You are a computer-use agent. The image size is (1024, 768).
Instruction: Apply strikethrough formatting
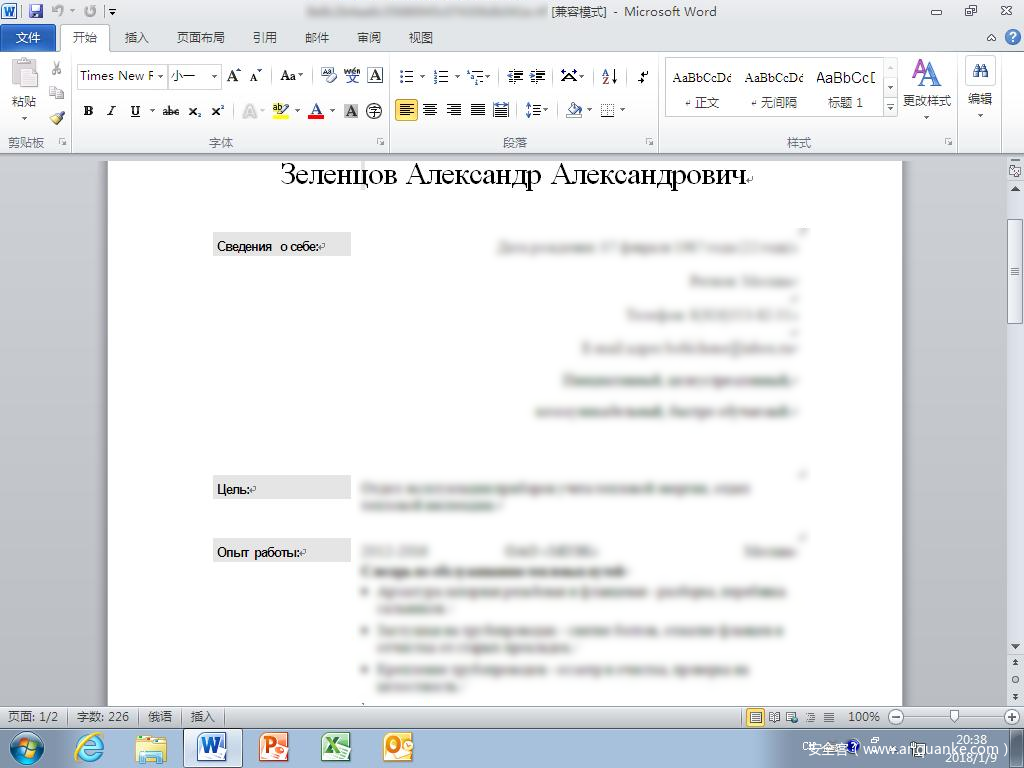point(171,111)
